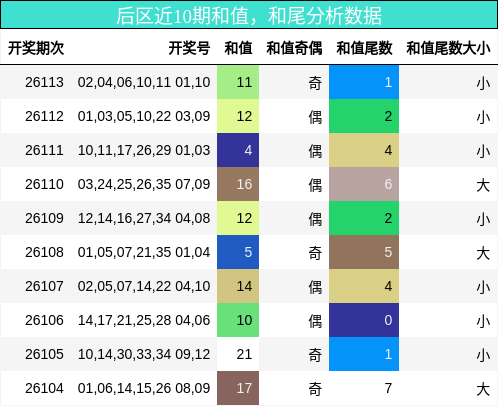Click the tail digit 0 cell
The height and width of the screenshot is (406, 498).
pyautogui.click(x=364, y=320)
